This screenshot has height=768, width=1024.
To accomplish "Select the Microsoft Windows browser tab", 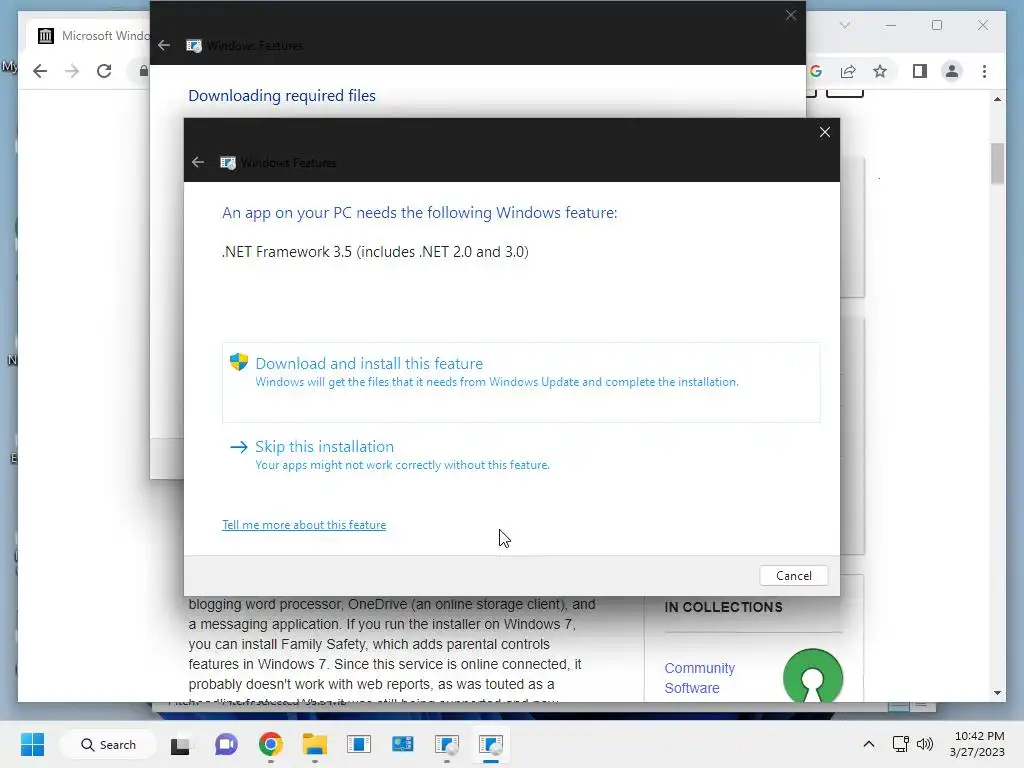I will tap(89, 36).
